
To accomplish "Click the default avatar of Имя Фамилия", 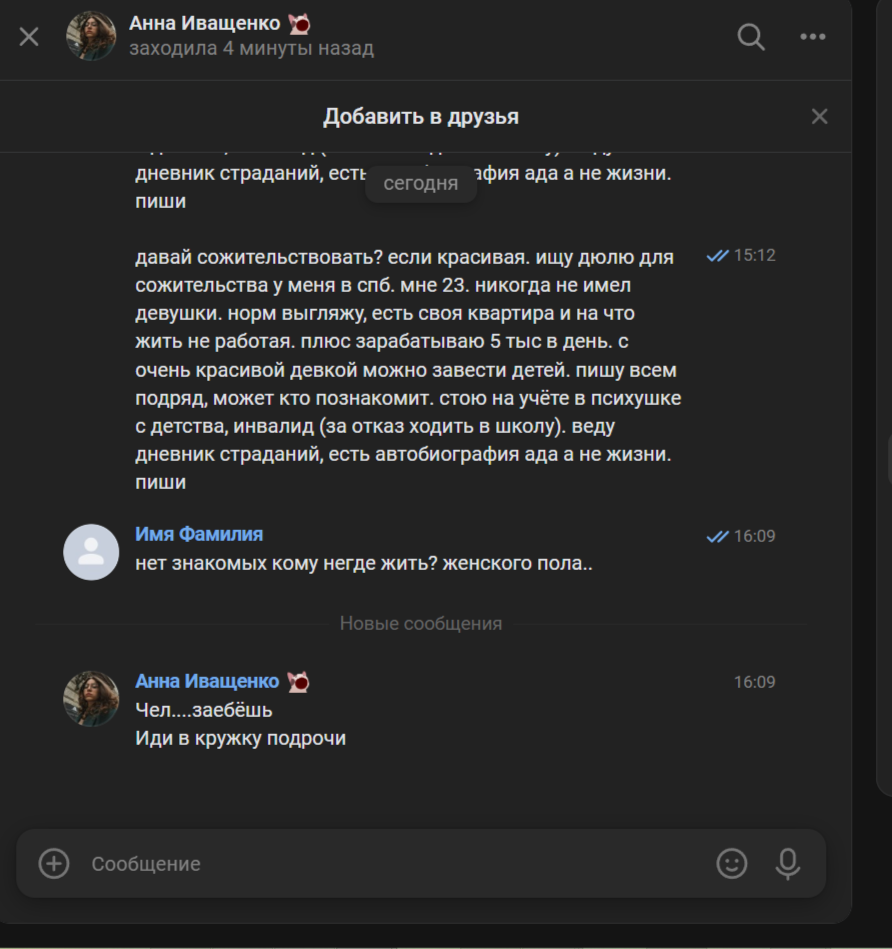I will coord(91,552).
